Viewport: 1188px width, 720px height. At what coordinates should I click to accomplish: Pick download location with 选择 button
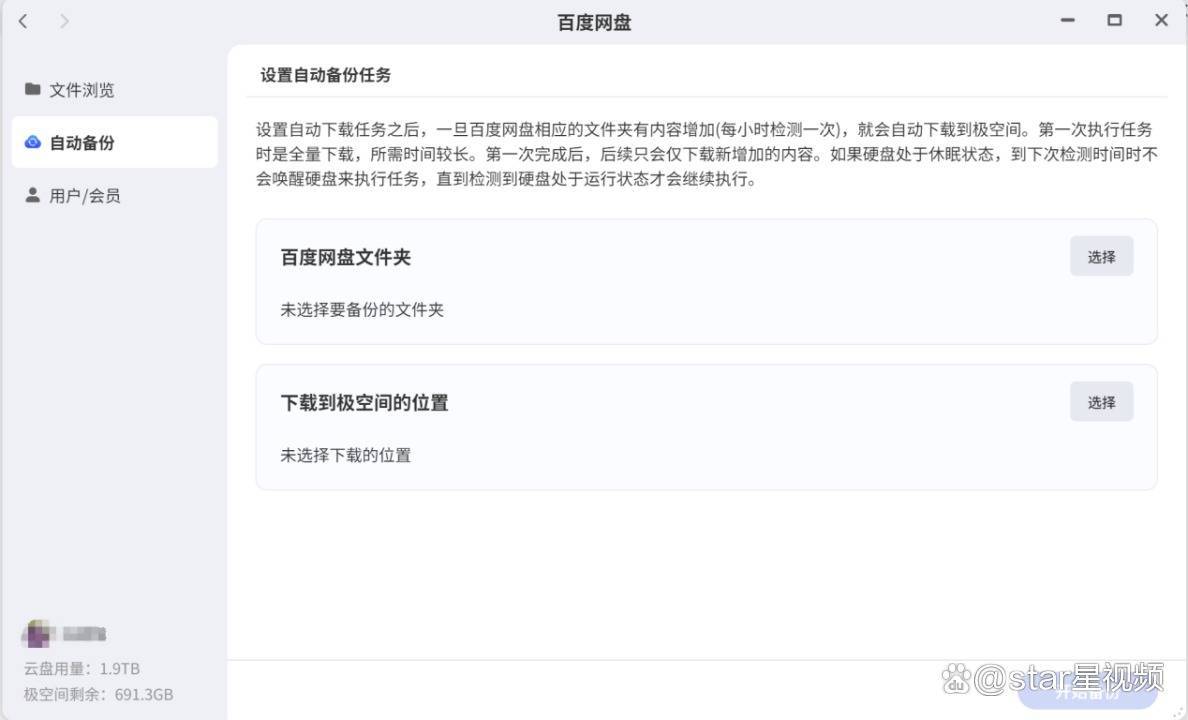tap(1101, 402)
